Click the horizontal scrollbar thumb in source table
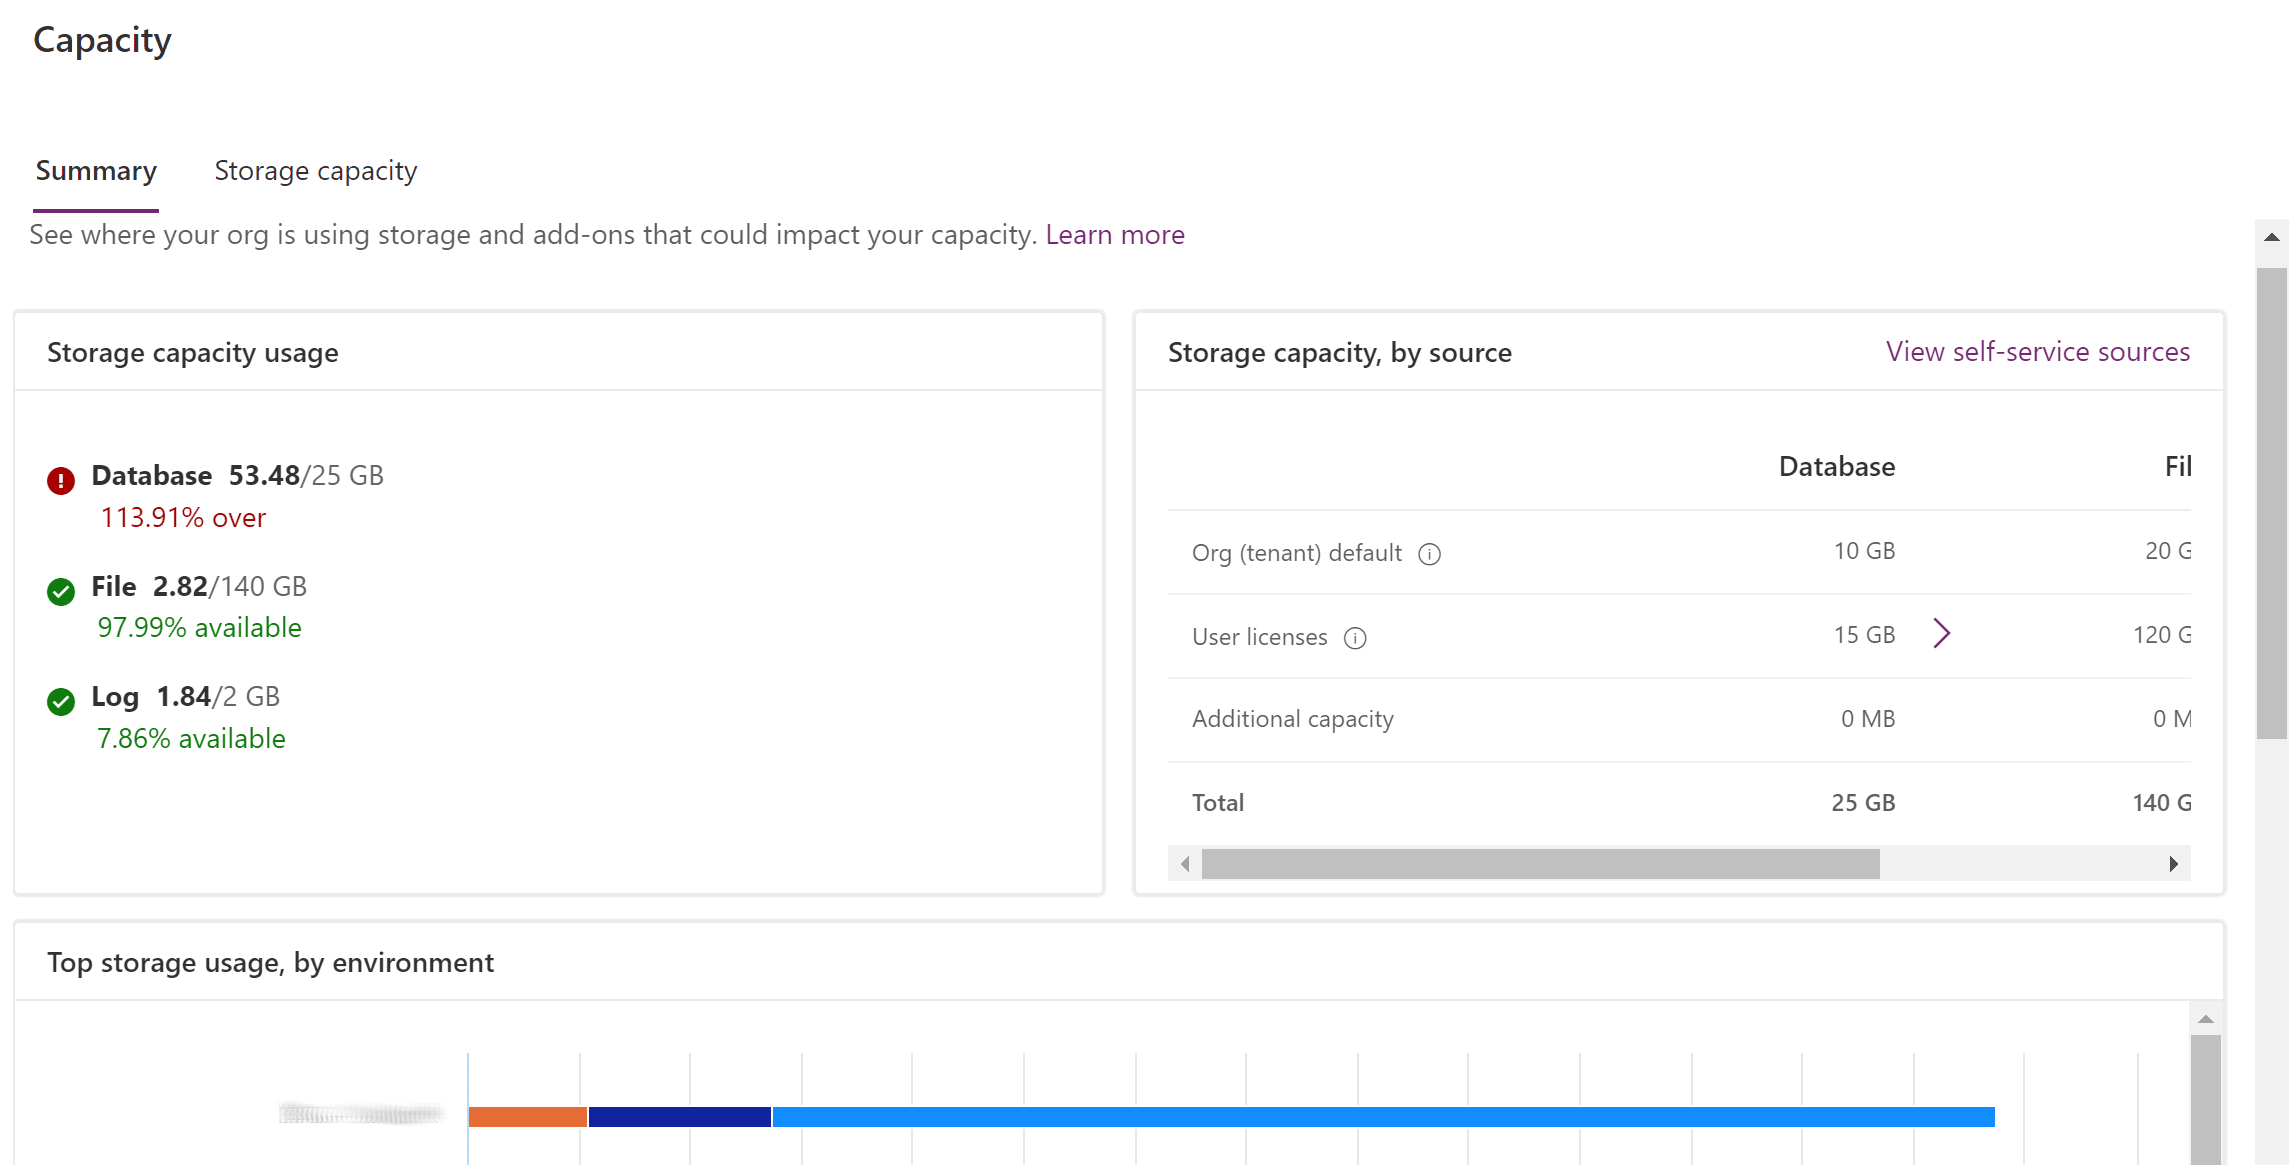 click(x=1540, y=864)
